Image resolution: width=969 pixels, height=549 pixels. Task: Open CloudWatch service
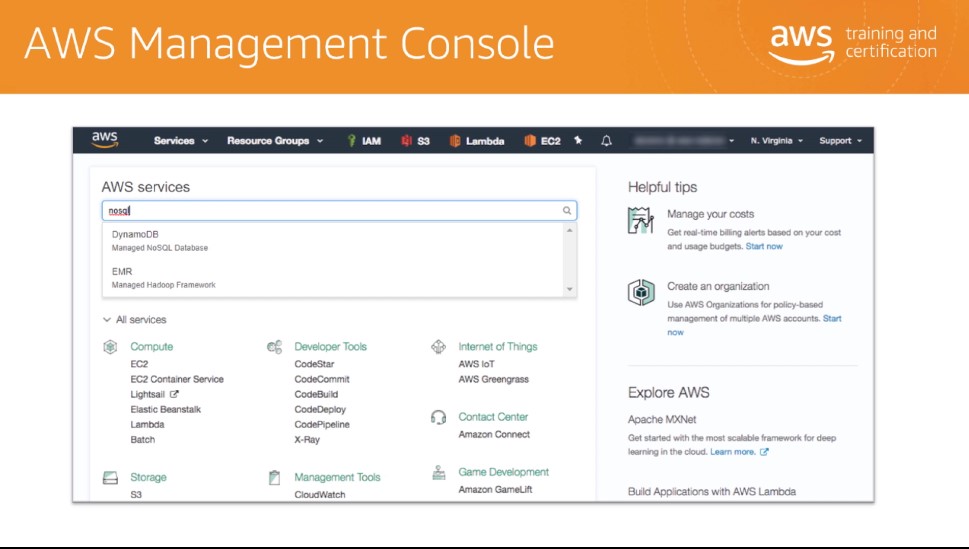click(x=319, y=495)
